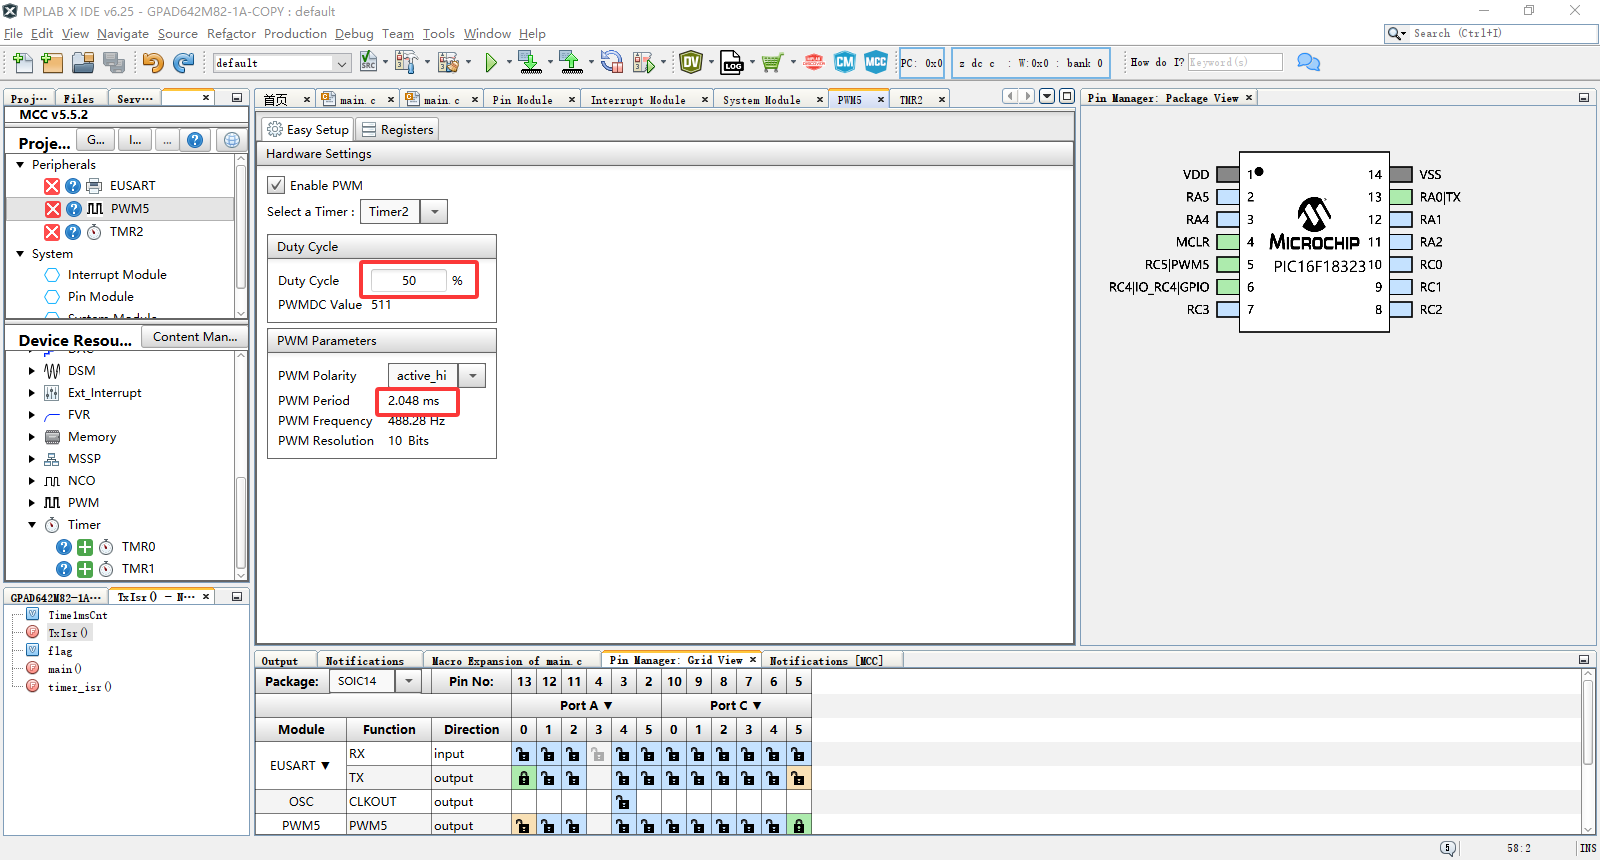Click the Content Man... button
Viewport: 1600px width, 860px height.
tap(194, 337)
